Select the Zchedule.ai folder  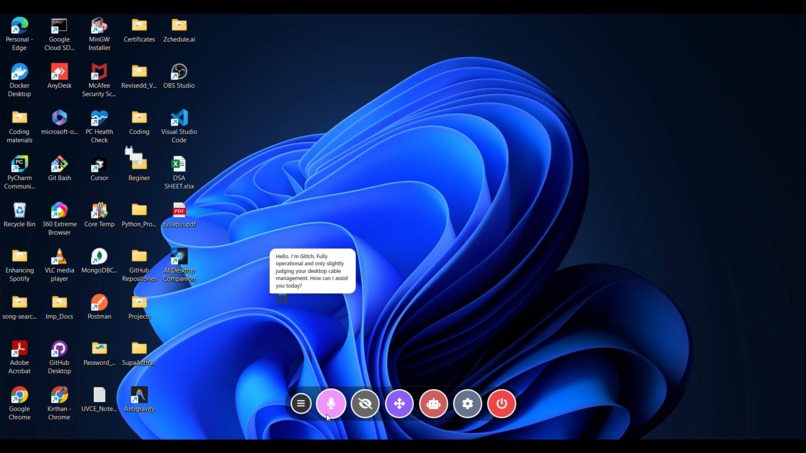click(179, 30)
